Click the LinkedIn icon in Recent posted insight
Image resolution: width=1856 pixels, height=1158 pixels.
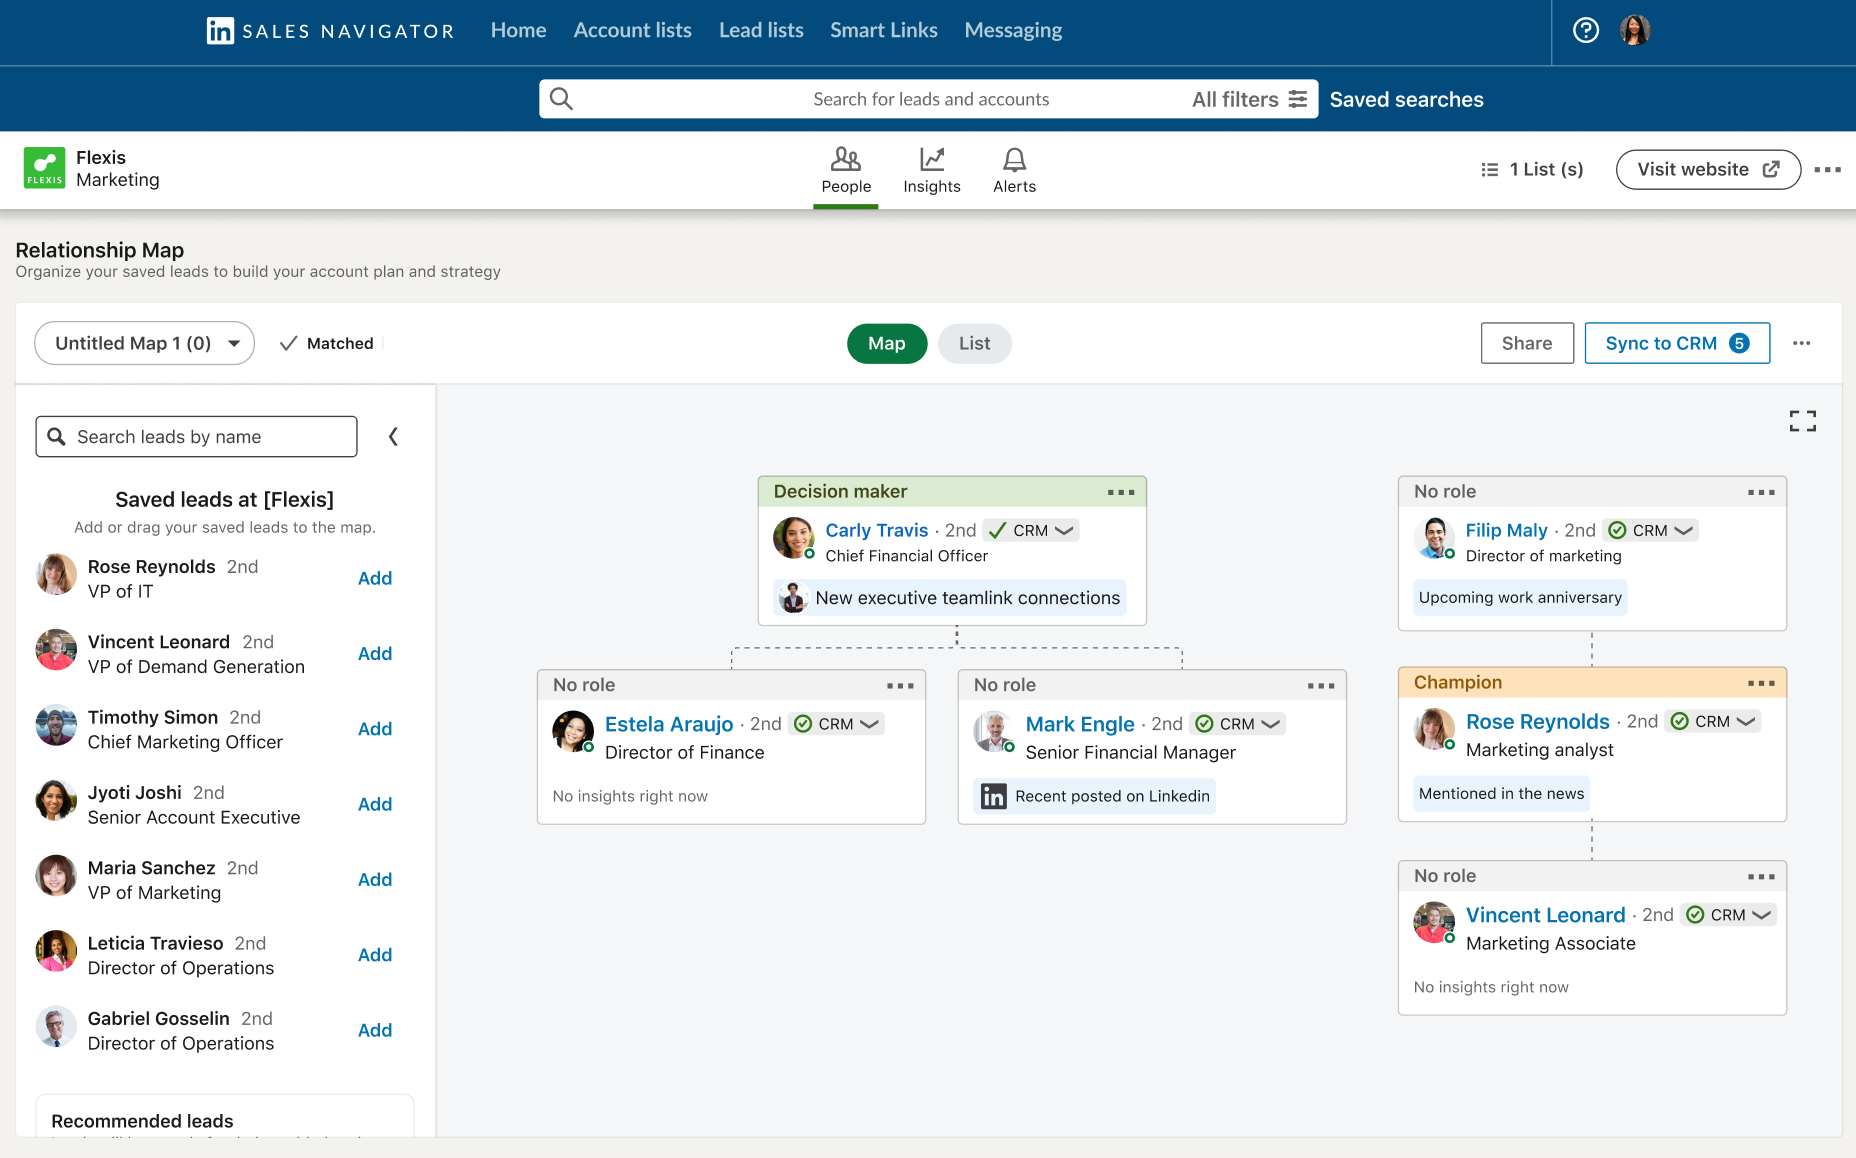tap(994, 796)
